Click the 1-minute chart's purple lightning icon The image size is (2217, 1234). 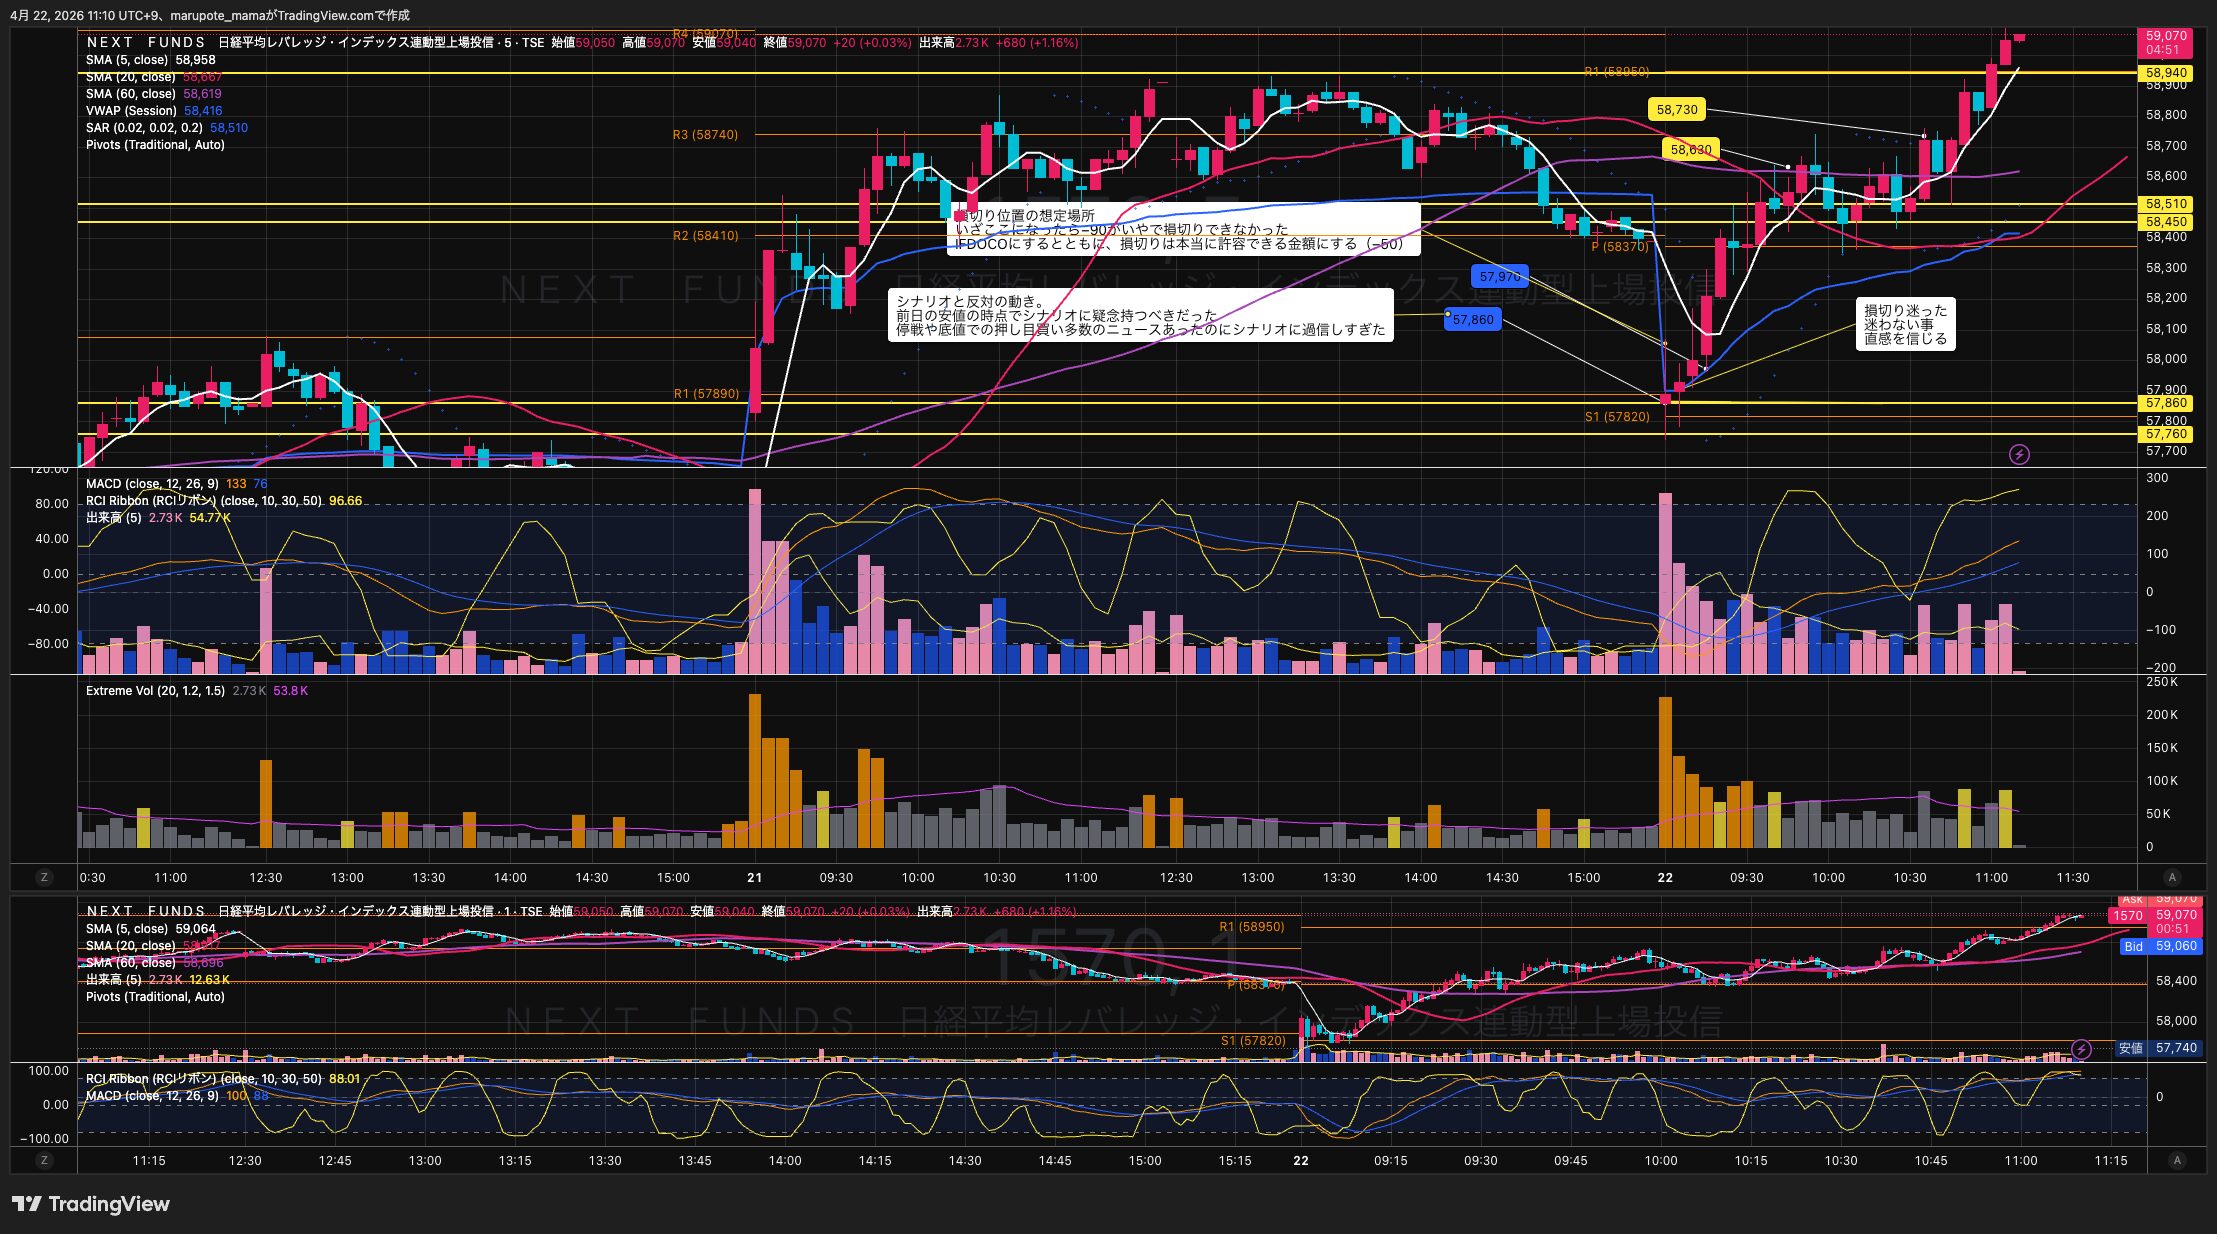pos(2081,1049)
